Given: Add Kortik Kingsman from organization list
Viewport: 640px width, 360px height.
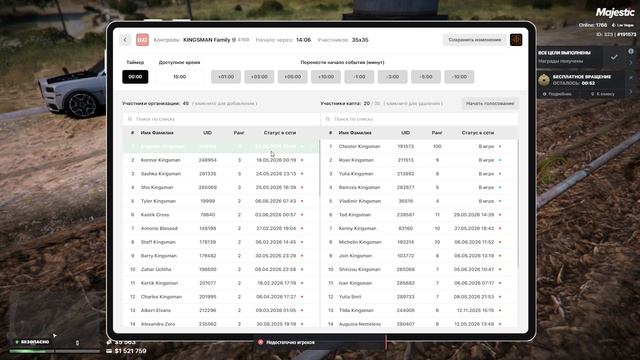Looking at the screenshot, I should pyautogui.click(x=221, y=283).
